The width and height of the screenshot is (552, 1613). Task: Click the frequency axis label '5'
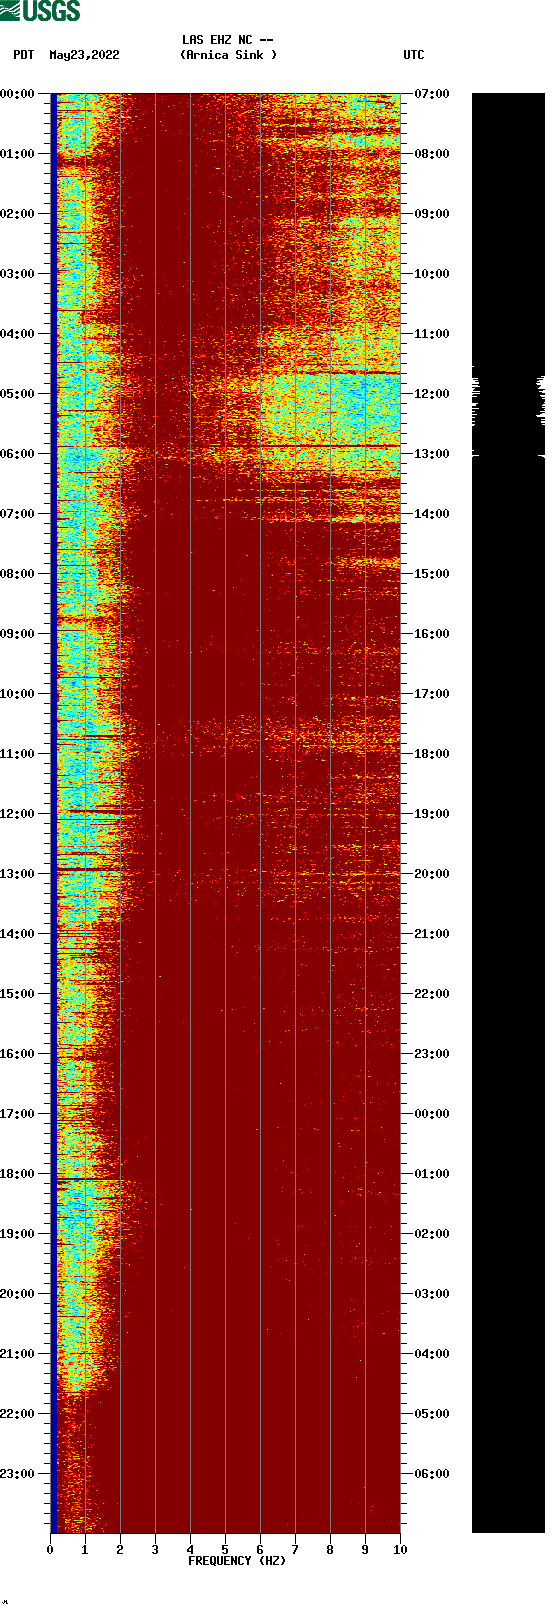tap(225, 1550)
